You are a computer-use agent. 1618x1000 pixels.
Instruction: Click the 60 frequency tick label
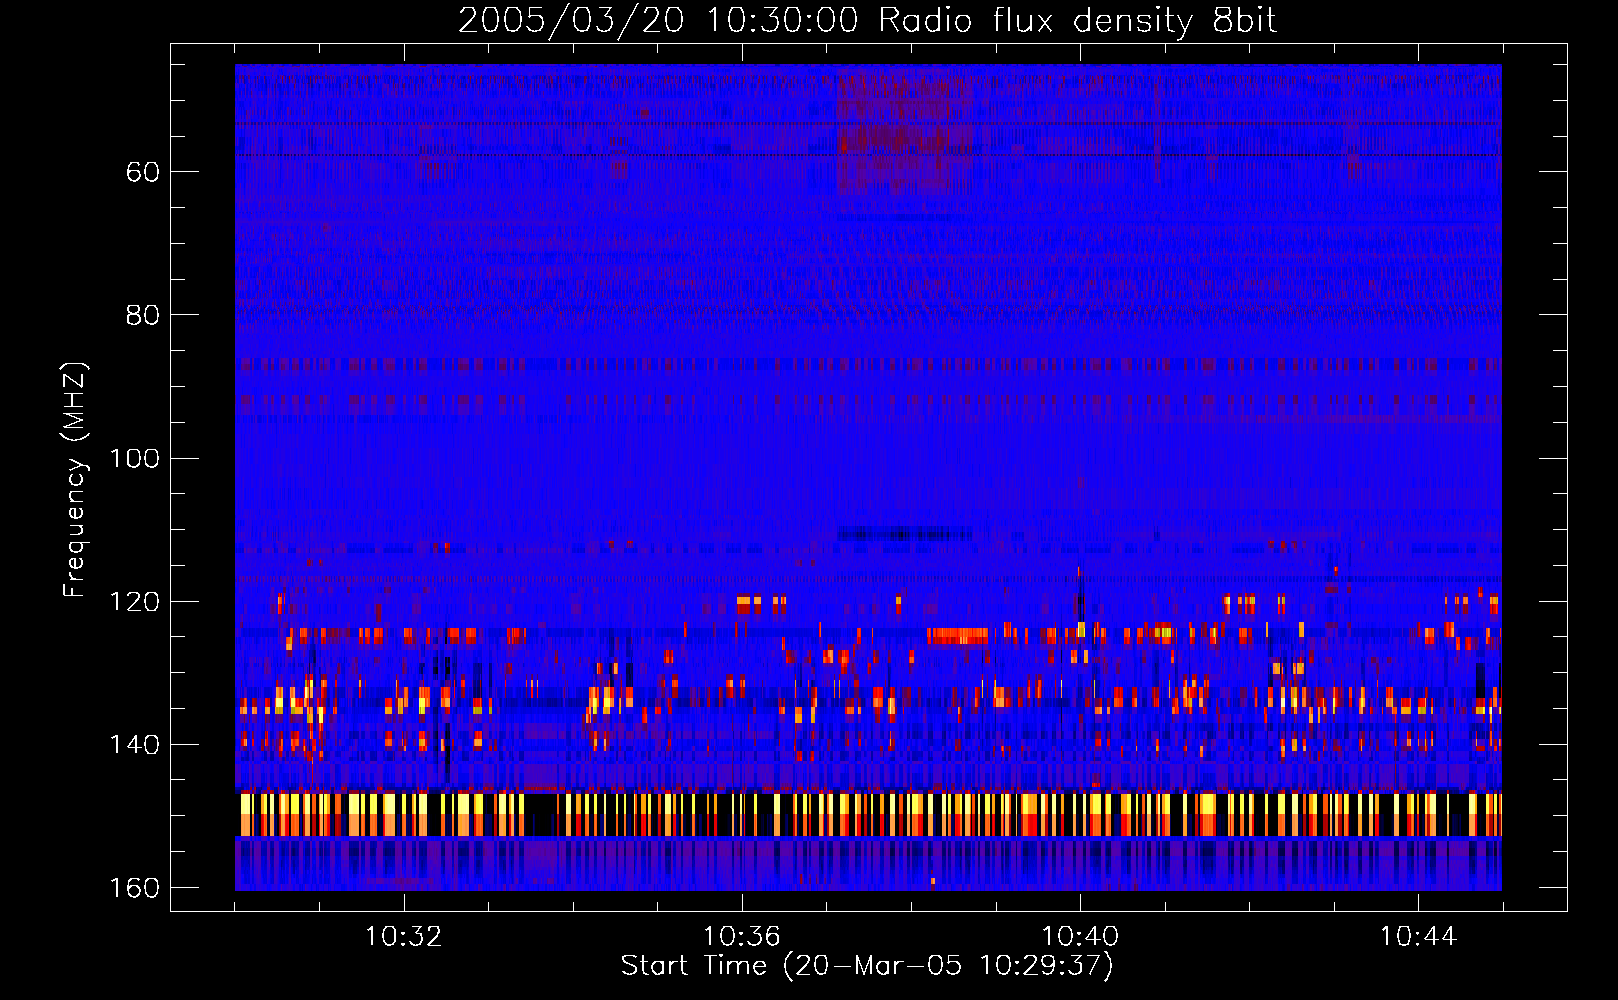click(143, 172)
